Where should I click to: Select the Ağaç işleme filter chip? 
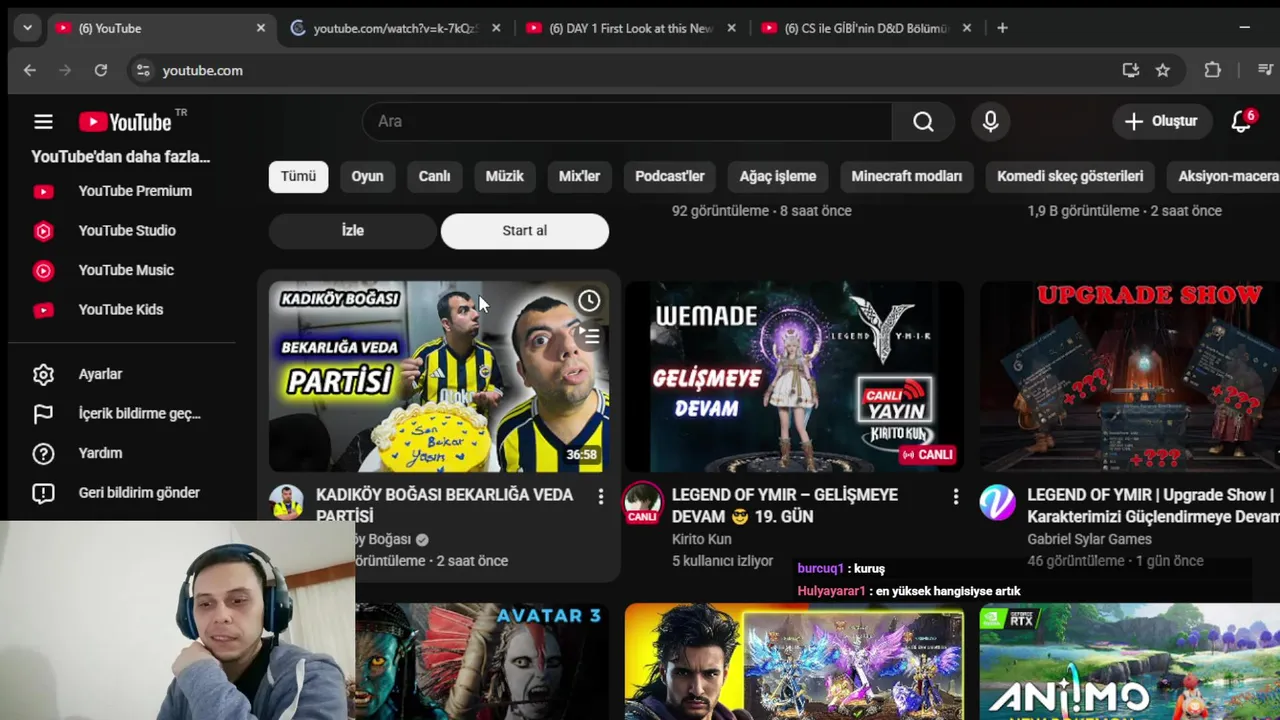[x=778, y=176]
